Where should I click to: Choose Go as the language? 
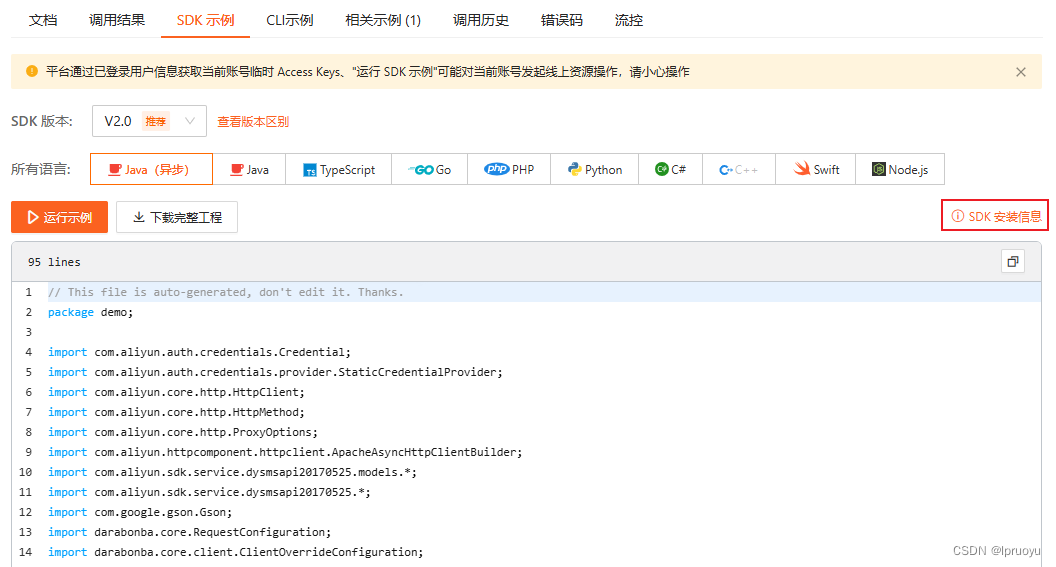(x=429, y=170)
